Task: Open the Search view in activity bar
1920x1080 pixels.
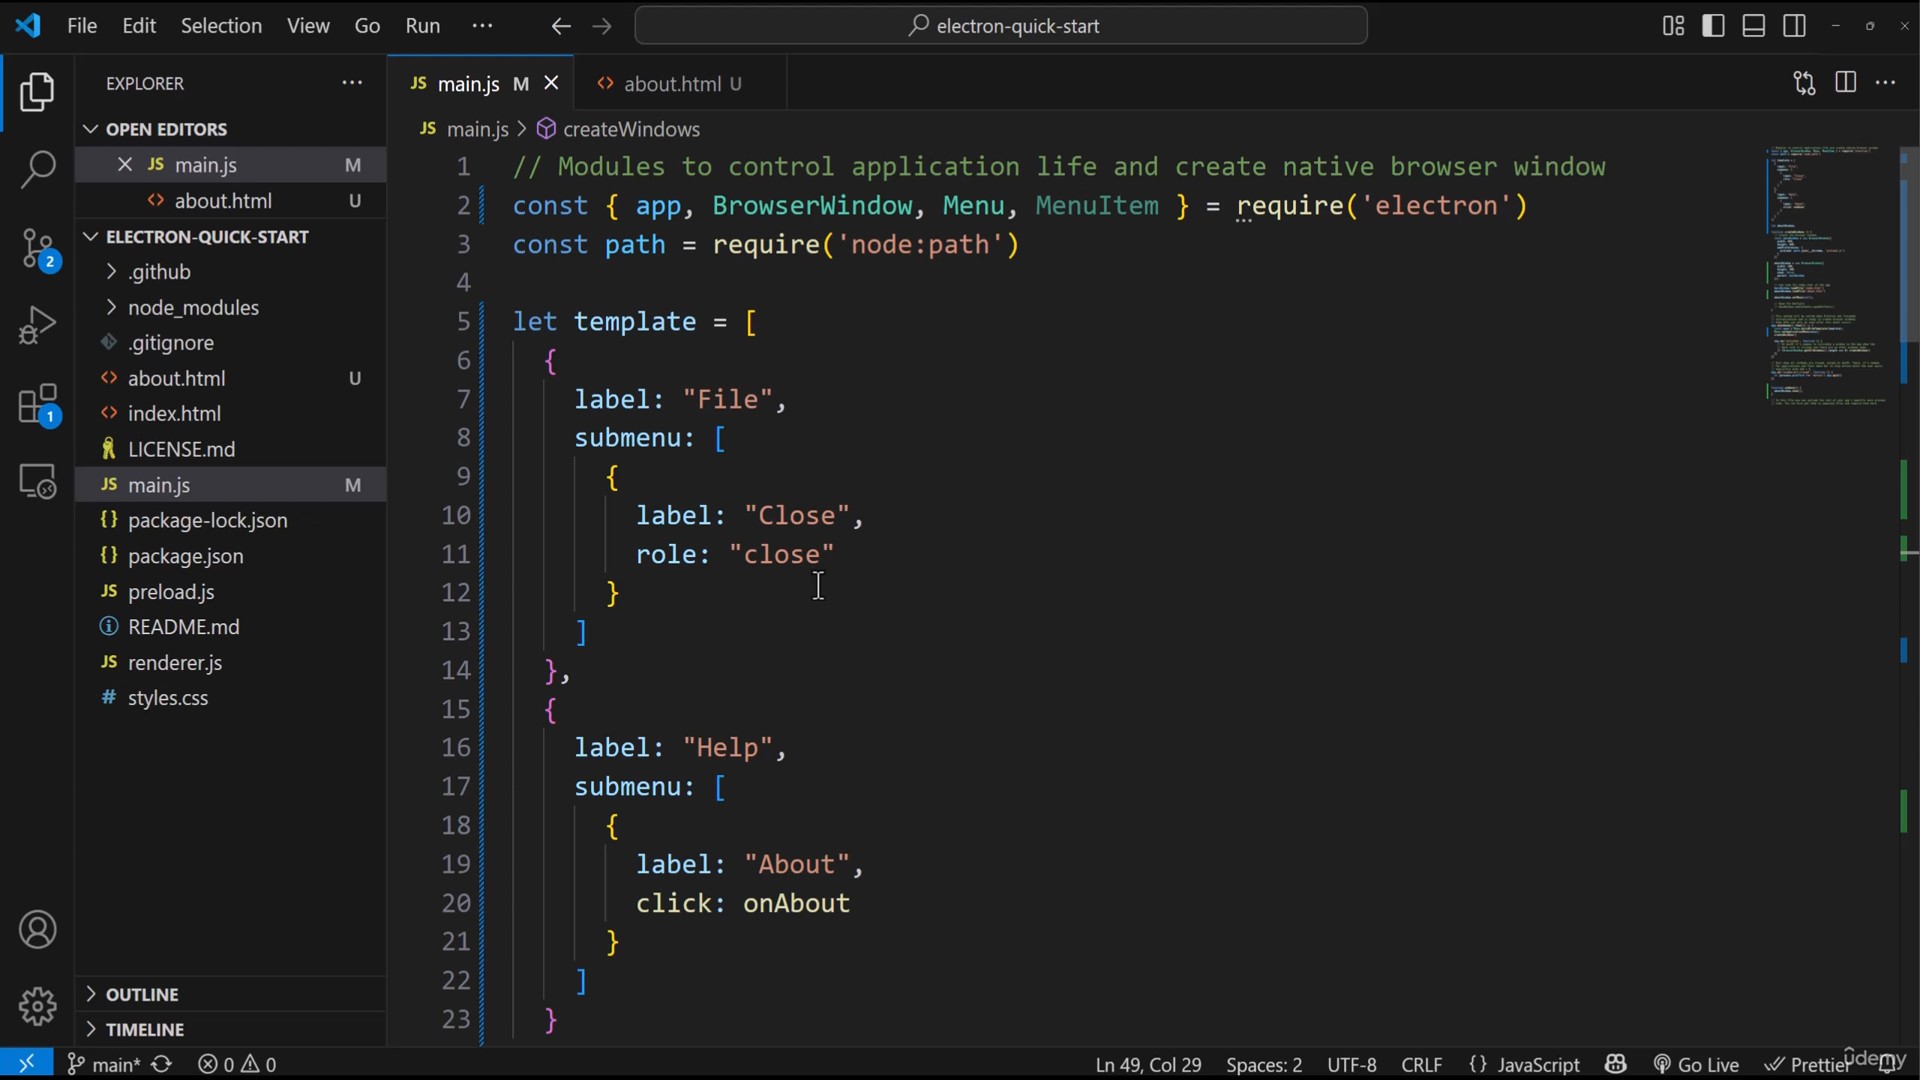Action: coord(37,169)
